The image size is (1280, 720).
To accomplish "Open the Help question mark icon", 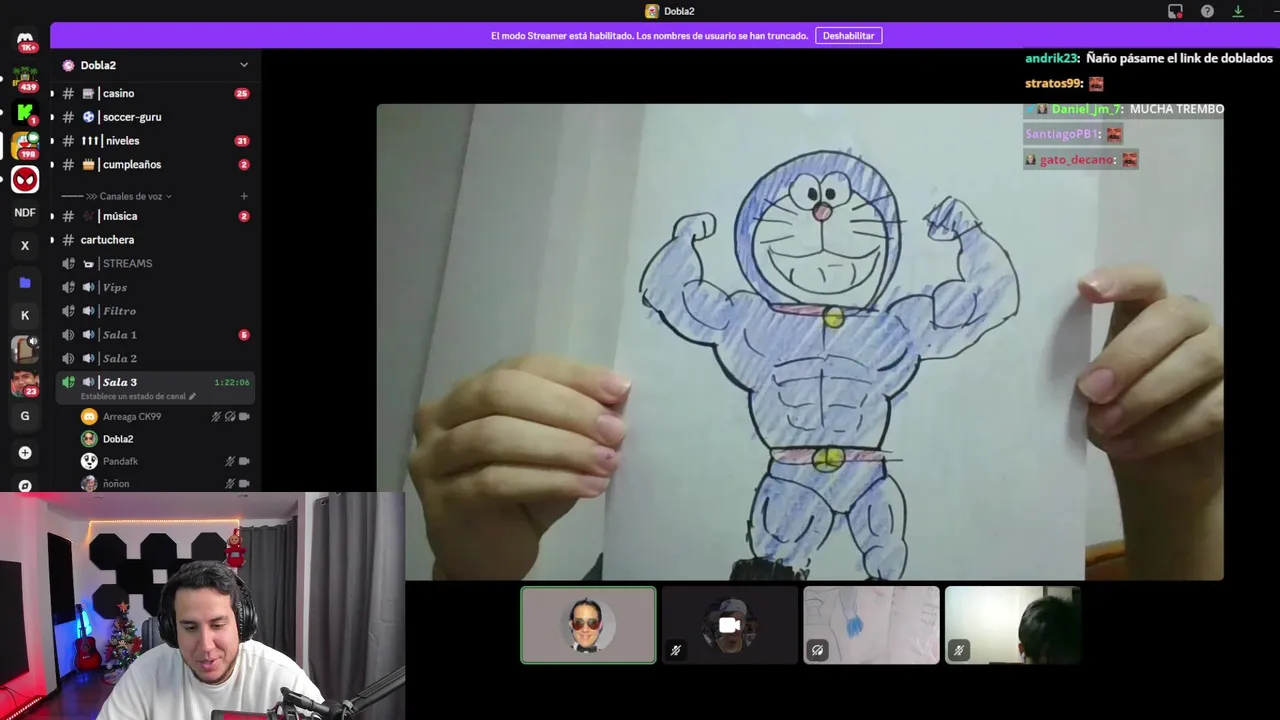I will pyautogui.click(x=1207, y=11).
